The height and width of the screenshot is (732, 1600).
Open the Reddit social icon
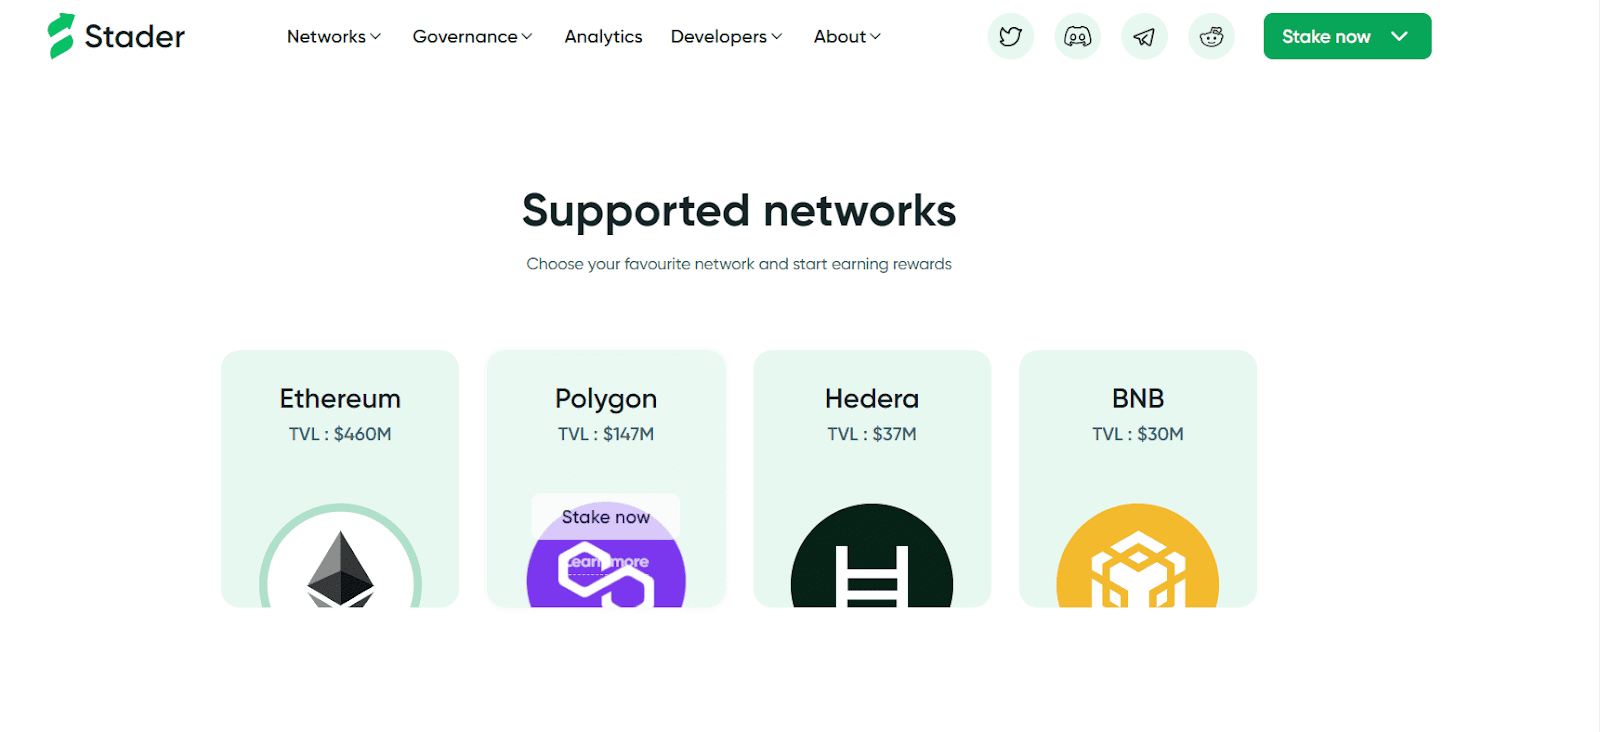pos(1212,37)
